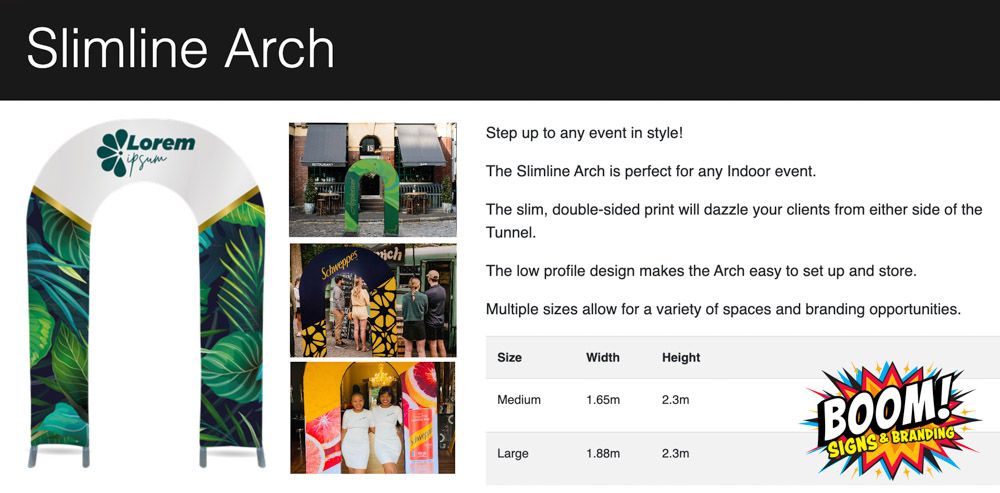Select the Large size row label
The width and height of the screenshot is (1000, 493).
tap(514, 454)
